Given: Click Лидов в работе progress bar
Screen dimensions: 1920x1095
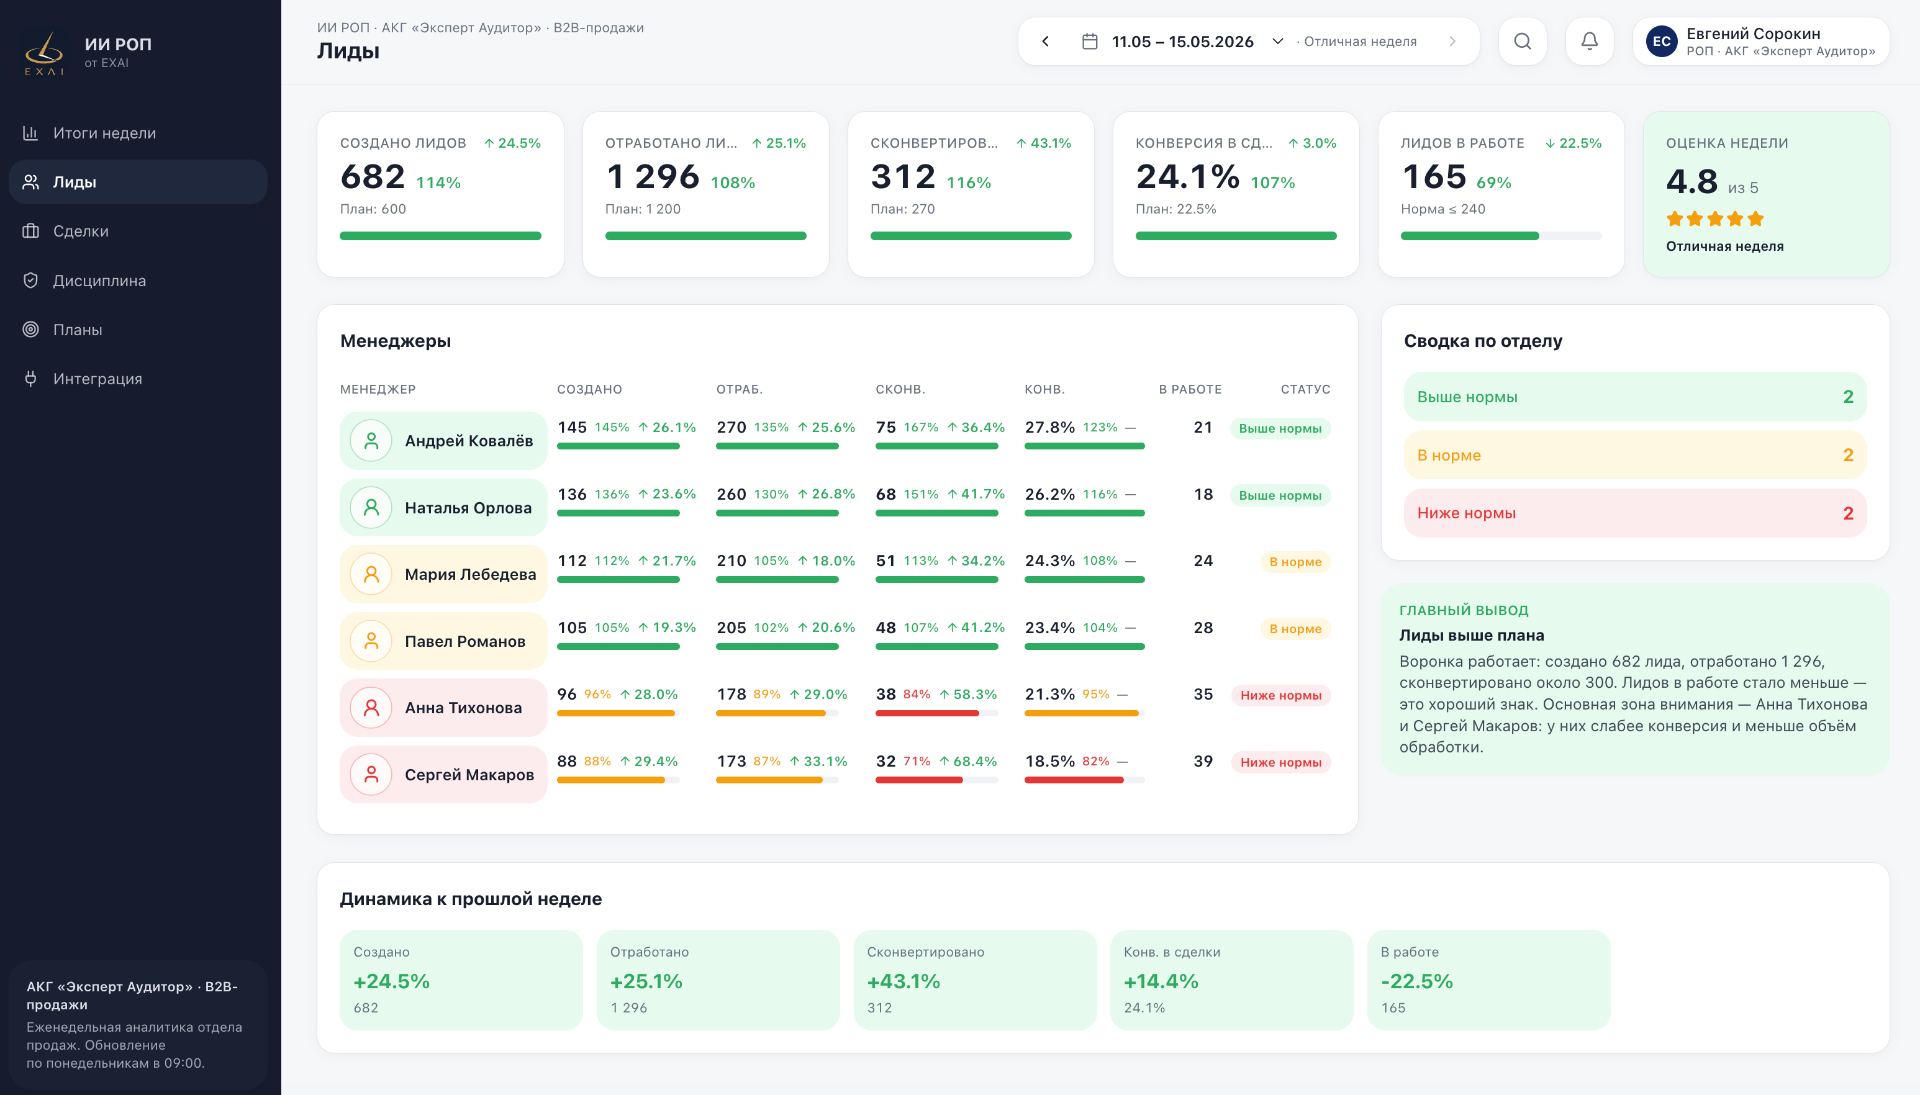Looking at the screenshot, I should [x=1501, y=236].
